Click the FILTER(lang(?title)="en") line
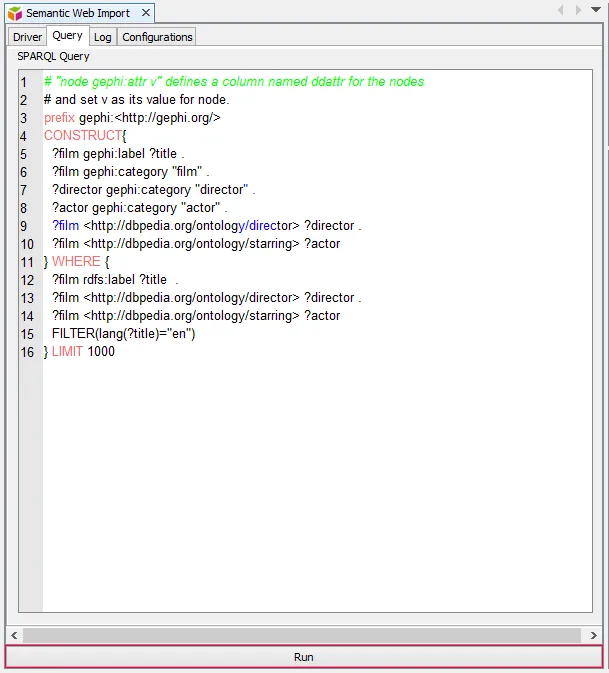 pyautogui.click(x=123, y=334)
